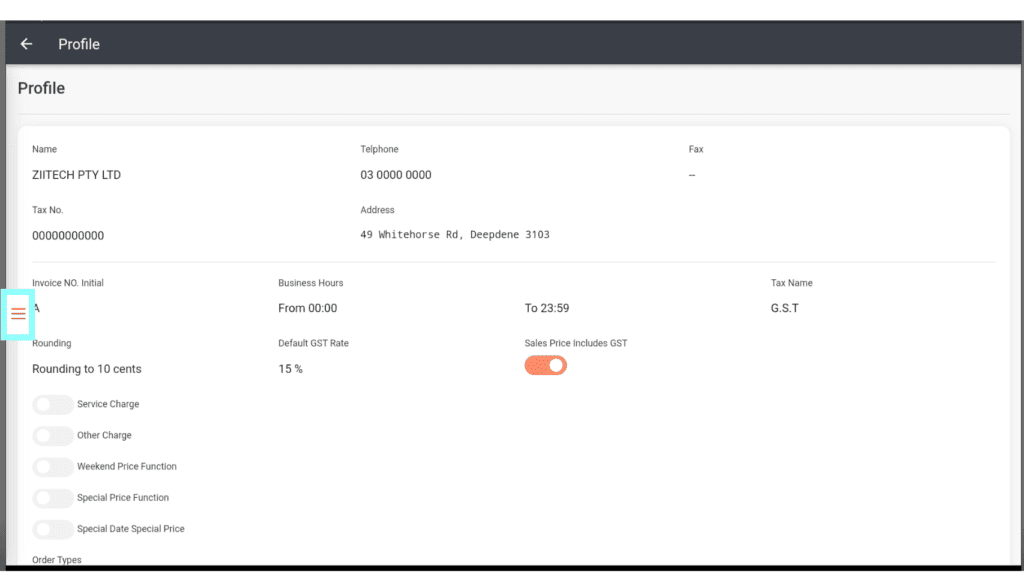Open the Default GST Rate 15 % value
This screenshot has height=583, width=1024.
pyautogui.click(x=290, y=369)
